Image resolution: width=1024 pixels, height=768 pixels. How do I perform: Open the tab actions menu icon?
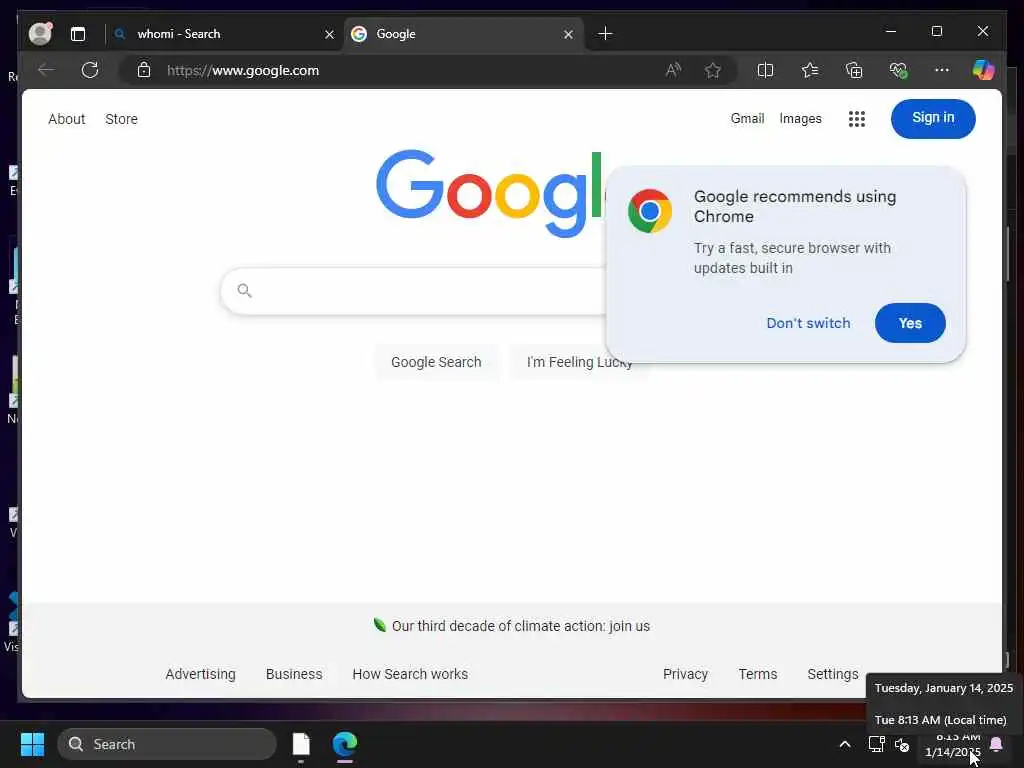pos(78,34)
